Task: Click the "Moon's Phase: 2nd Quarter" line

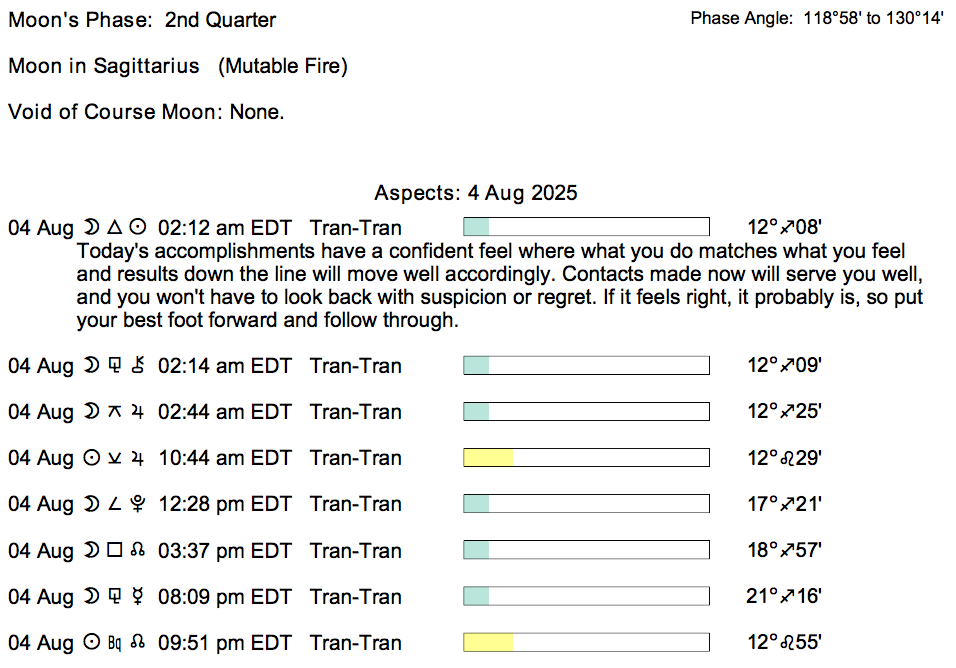Action: pyautogui.click(x=142, y=20)
